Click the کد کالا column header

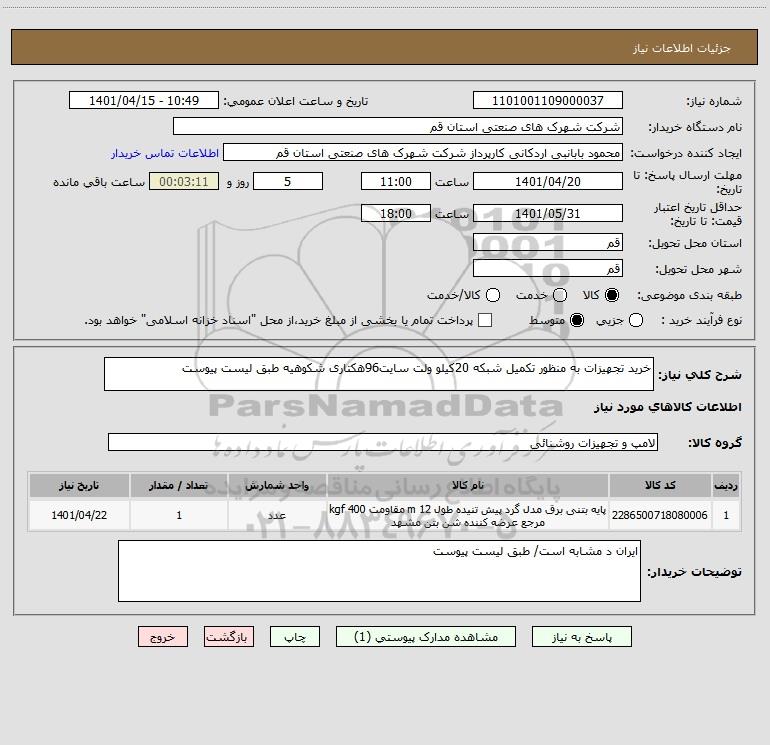[660, 485]
